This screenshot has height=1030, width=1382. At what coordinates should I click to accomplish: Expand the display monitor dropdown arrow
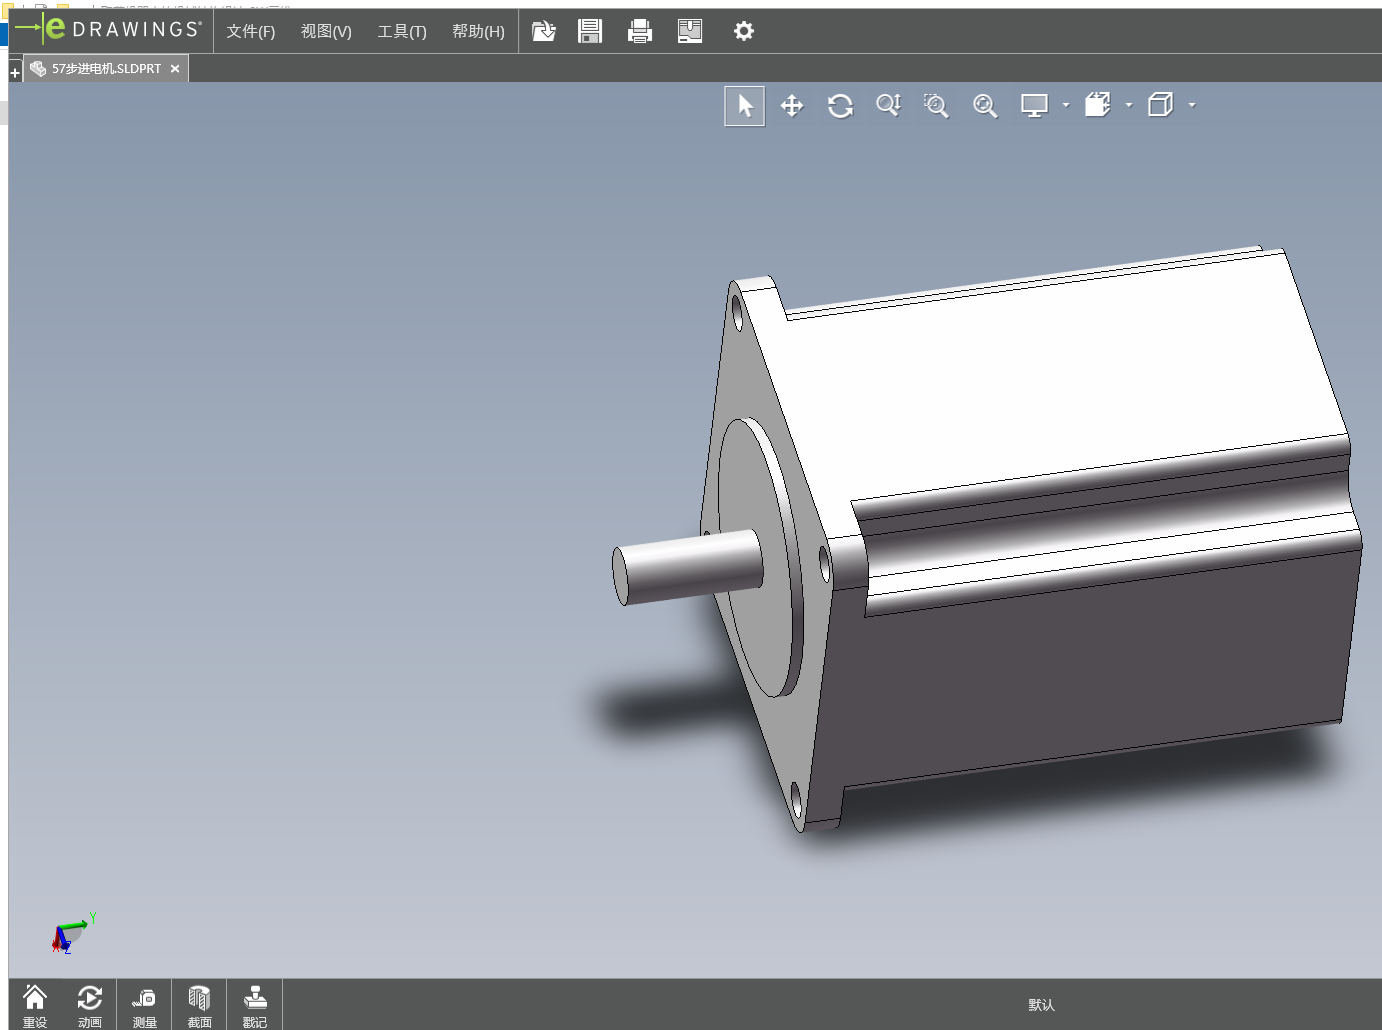[1066, 105]
